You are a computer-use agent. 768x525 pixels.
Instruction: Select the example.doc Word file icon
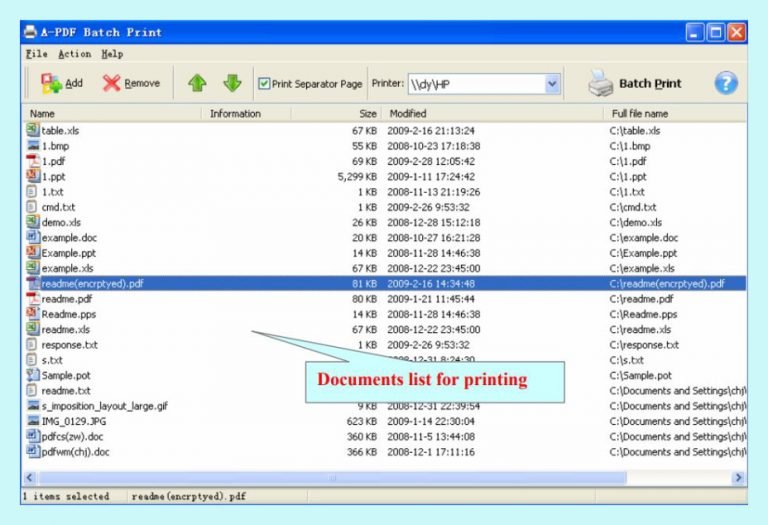[x=32, y=237]
